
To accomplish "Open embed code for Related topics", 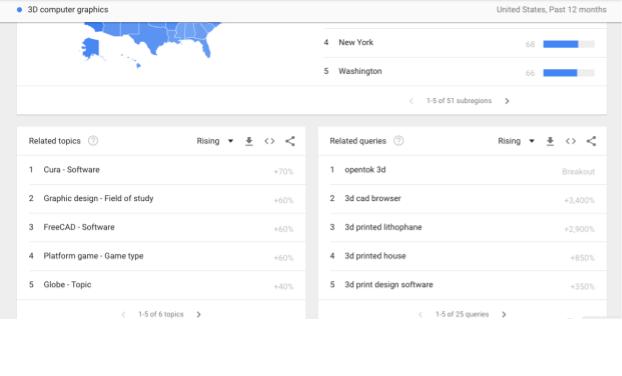I will click(269, 141).
